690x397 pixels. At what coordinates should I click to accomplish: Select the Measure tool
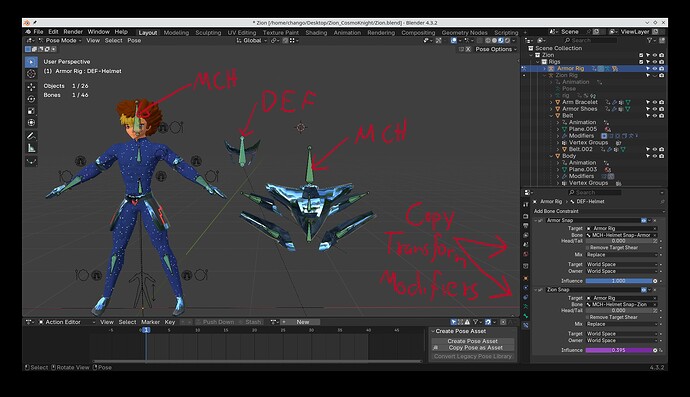pyautogui.click(x=31, y=148)
